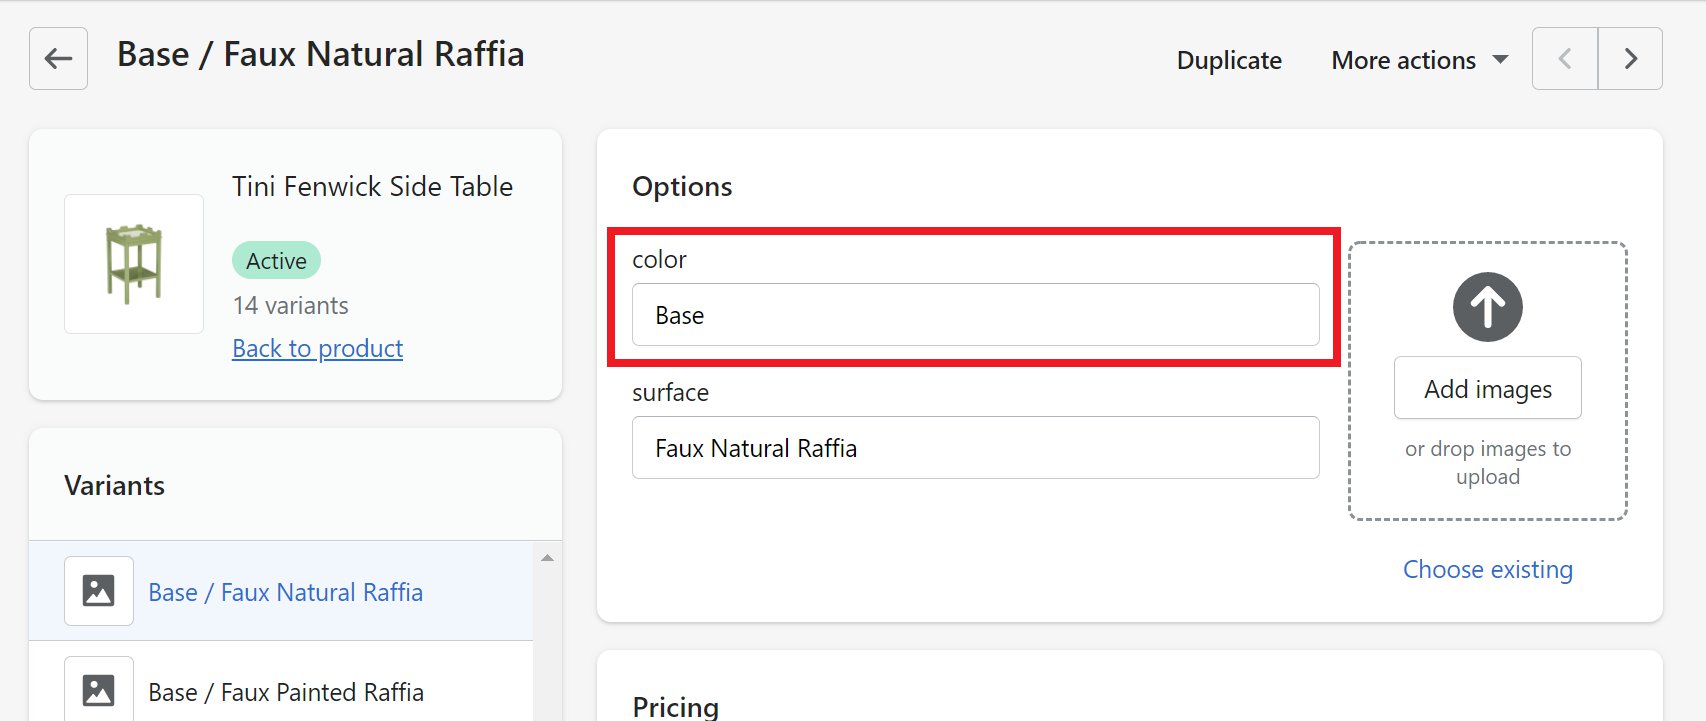Open the Back to product link

click(317, 348)
